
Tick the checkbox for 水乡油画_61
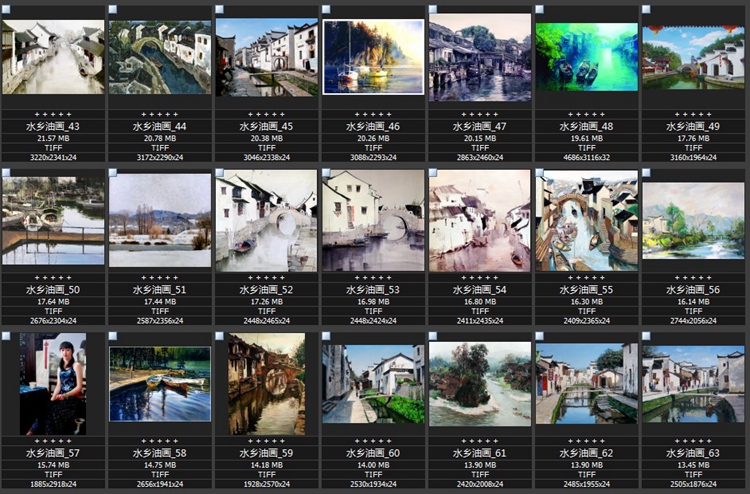tap(432, 336)
